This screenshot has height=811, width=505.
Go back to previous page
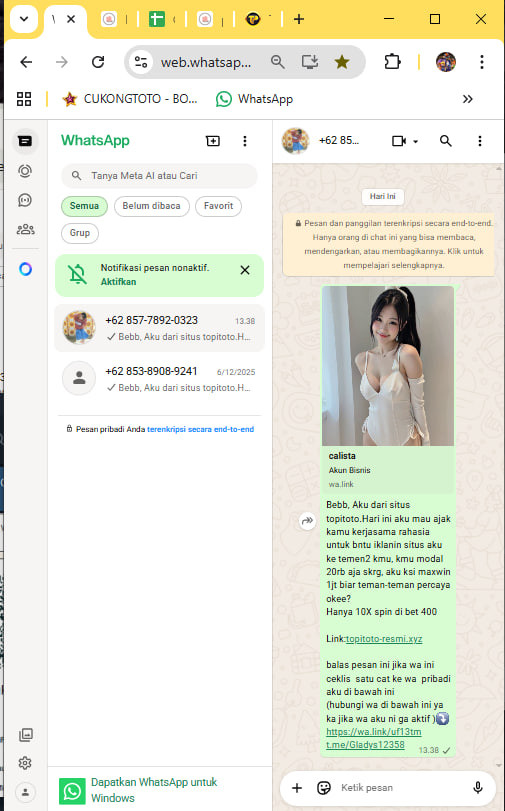[x=26, y=63]
